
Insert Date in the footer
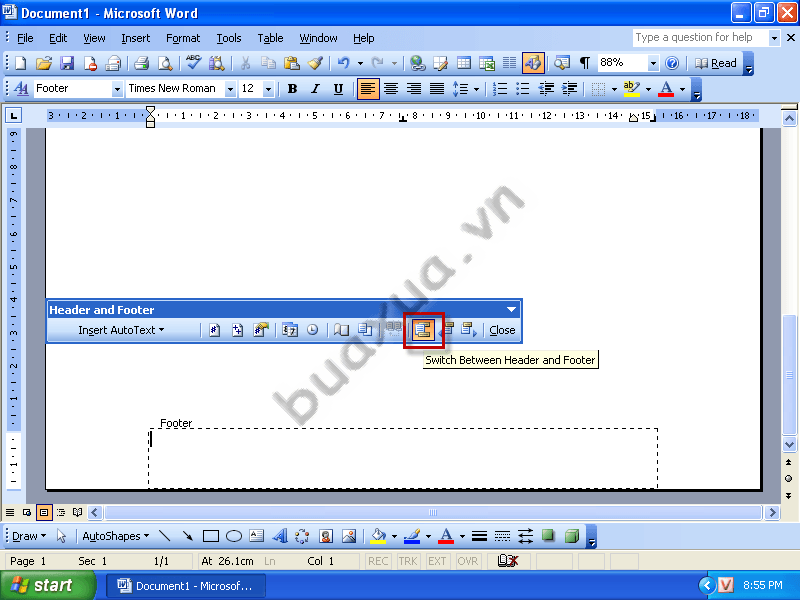coord(290,330)
